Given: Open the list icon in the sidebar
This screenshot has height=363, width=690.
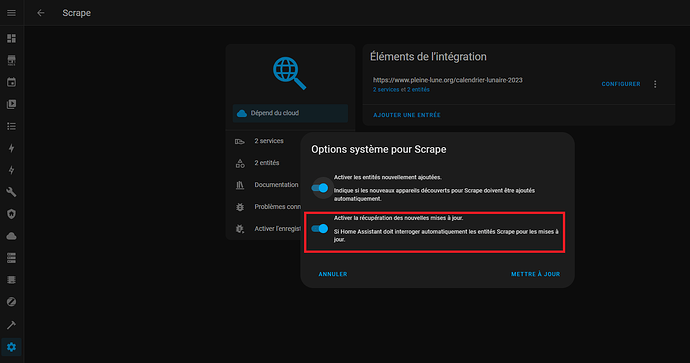Looking at the screenshot, I should pyautogui.click(x=11, y=126).
